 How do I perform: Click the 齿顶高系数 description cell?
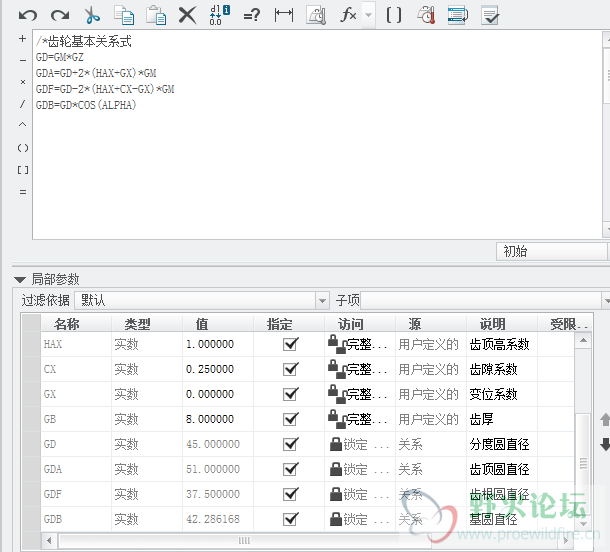pyautogui.click(x=500, y=344)
